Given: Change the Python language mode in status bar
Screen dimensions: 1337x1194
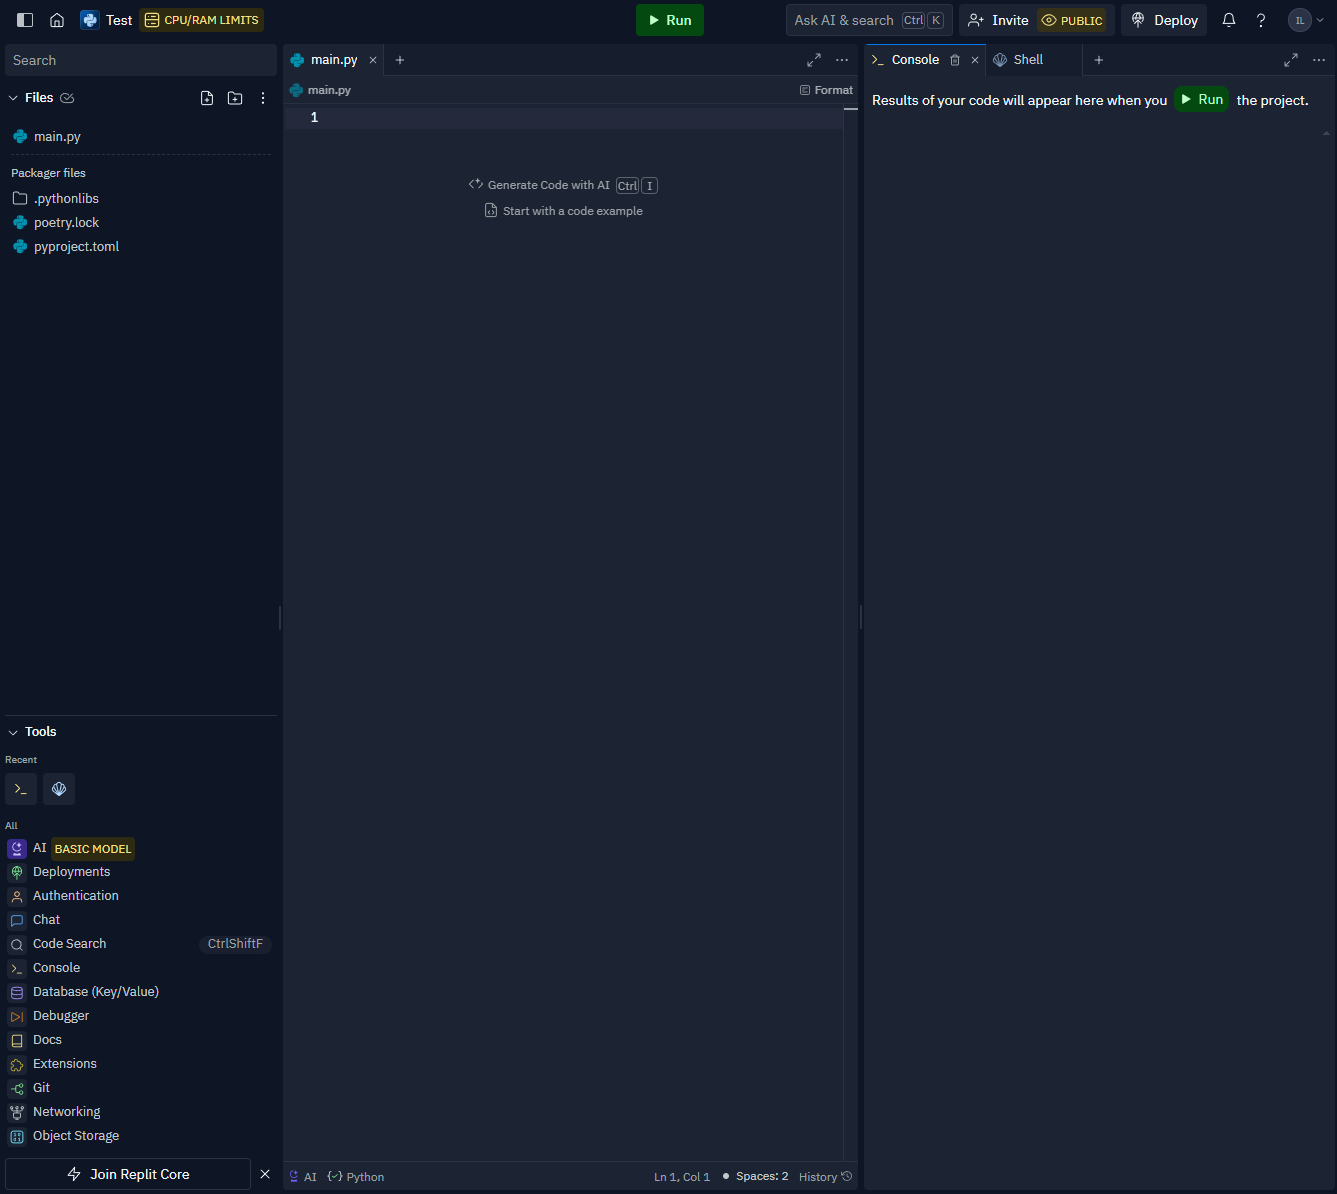Looking at the screenshot, I should point(356,1177).
